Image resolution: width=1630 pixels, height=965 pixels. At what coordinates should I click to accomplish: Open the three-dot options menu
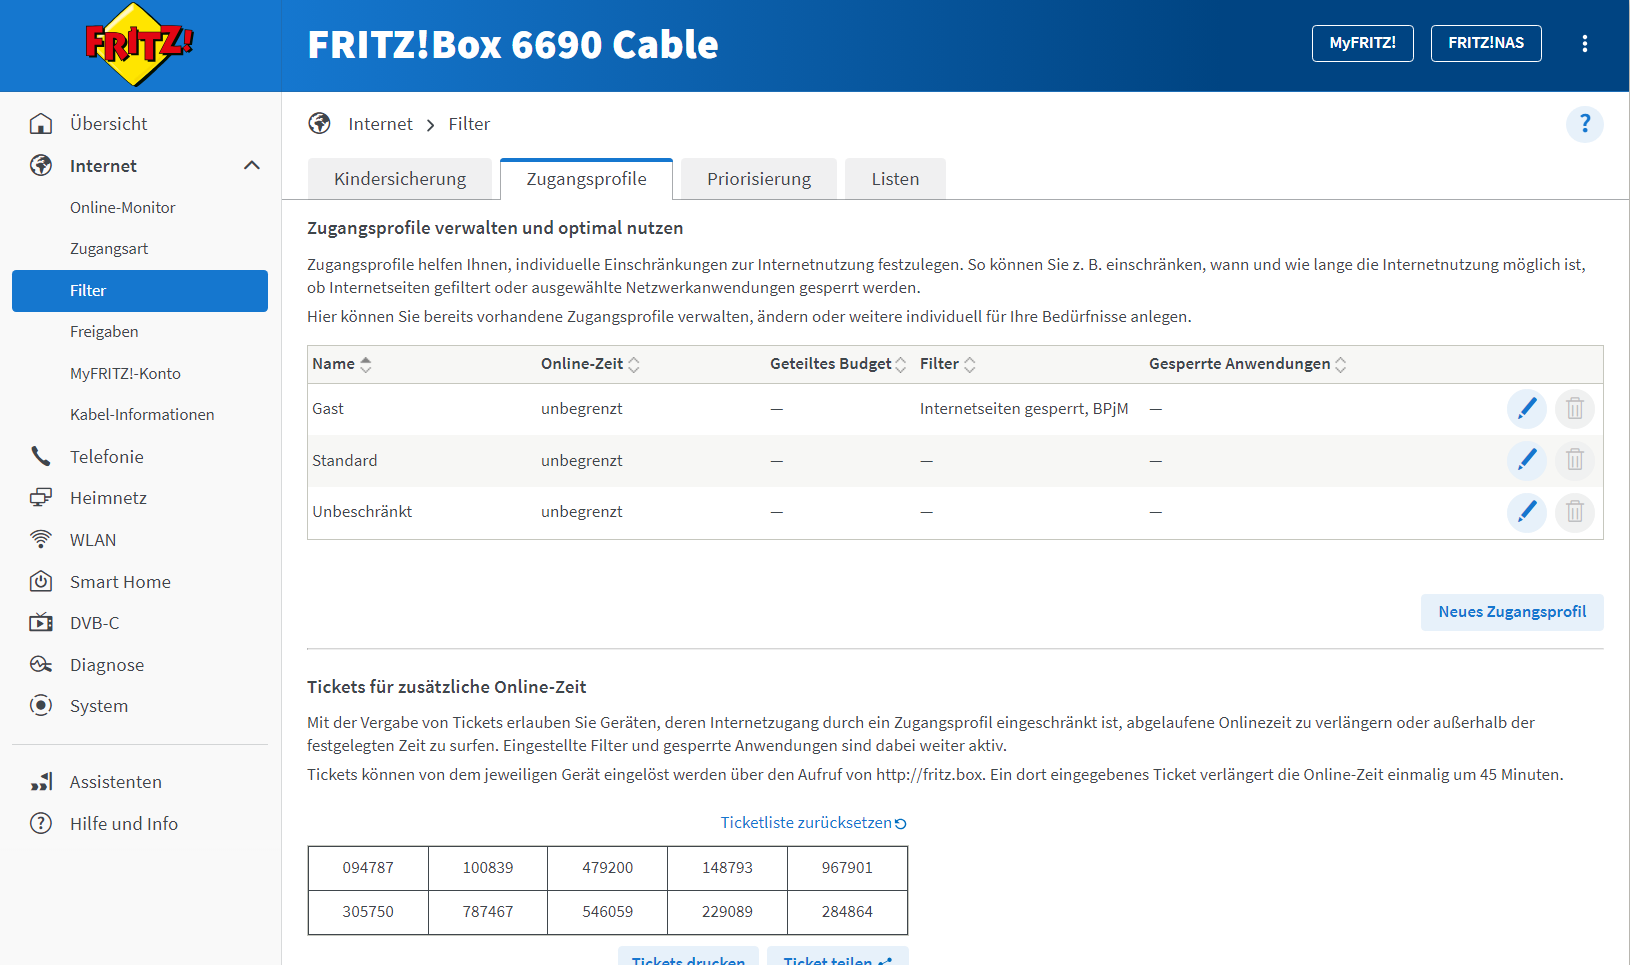coord(1585,43)
